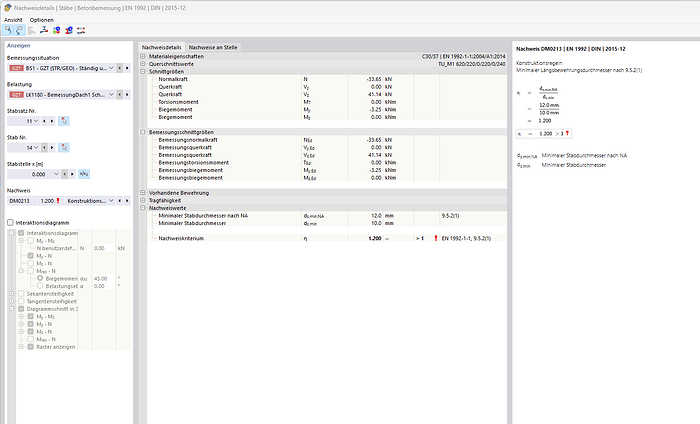Click the Stabstelle x value input field
The image size is (700, 424).
30,173
